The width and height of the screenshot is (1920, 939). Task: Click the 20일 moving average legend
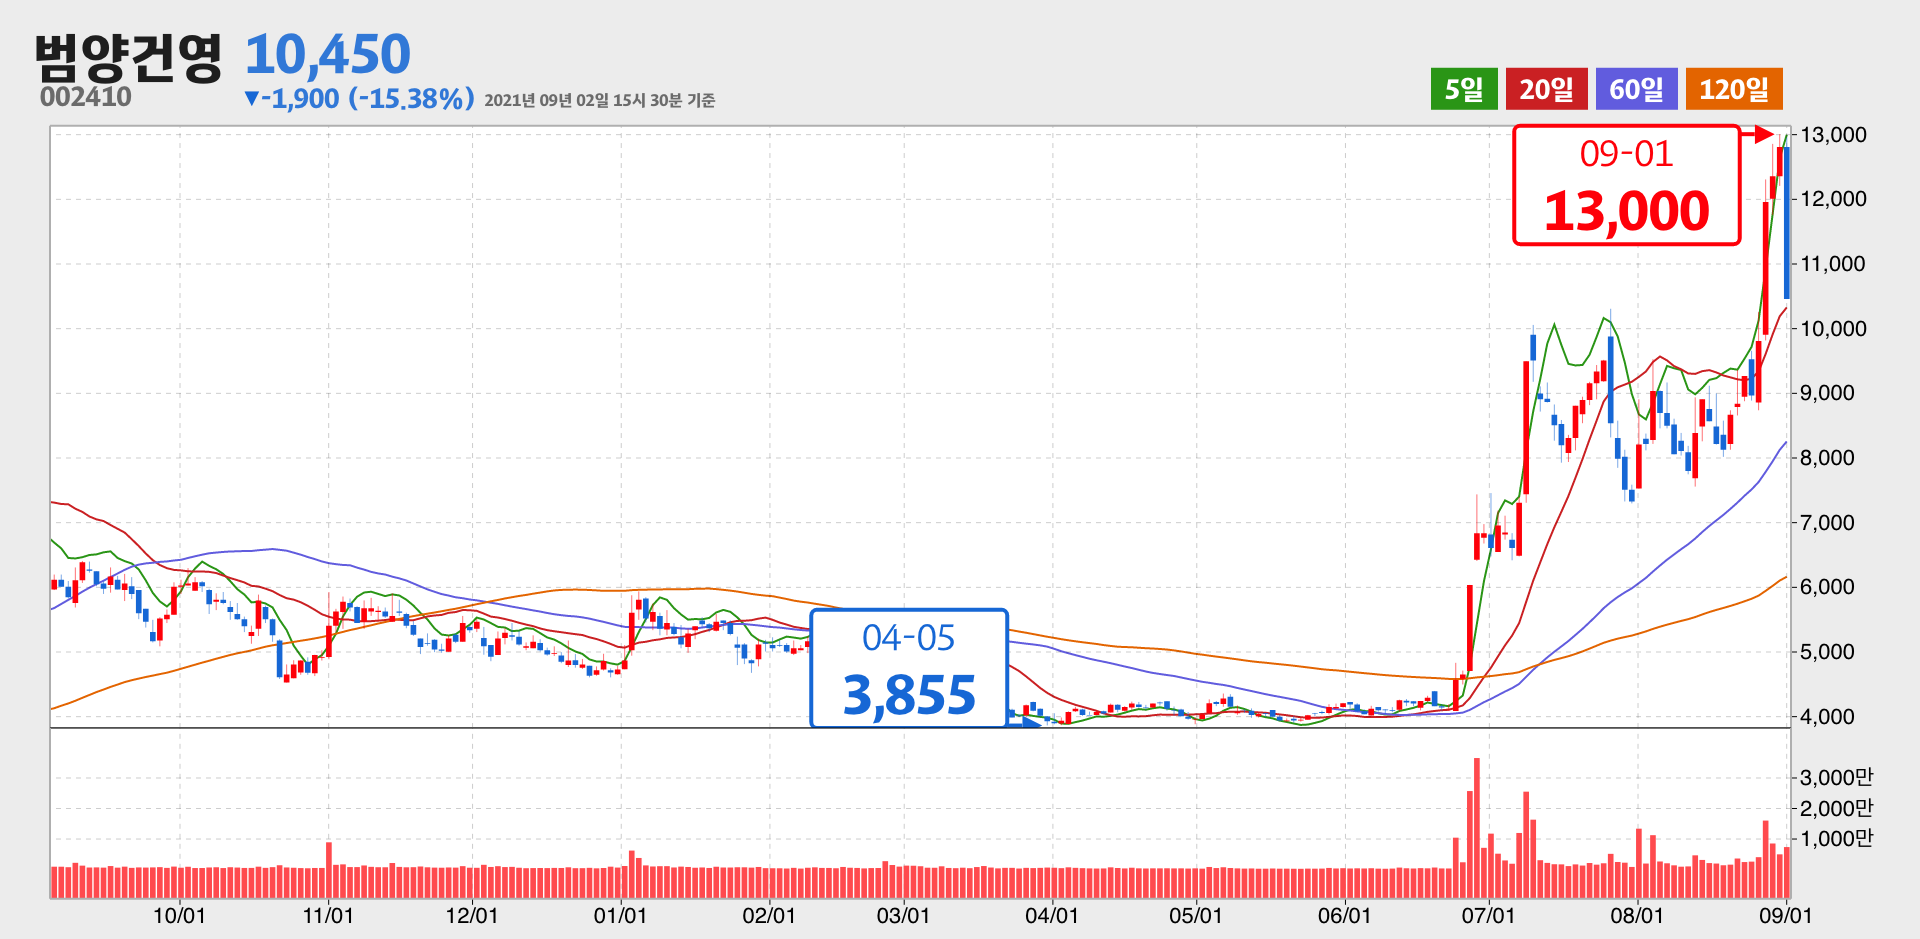[x=1547, y=89]
